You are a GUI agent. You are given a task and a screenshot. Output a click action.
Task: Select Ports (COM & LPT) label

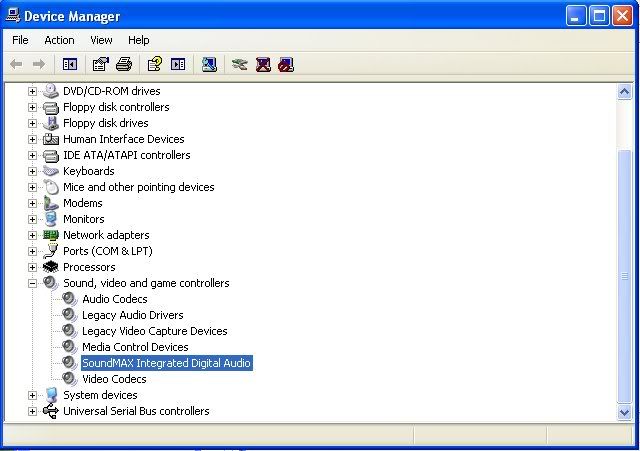tap(108, 251)
